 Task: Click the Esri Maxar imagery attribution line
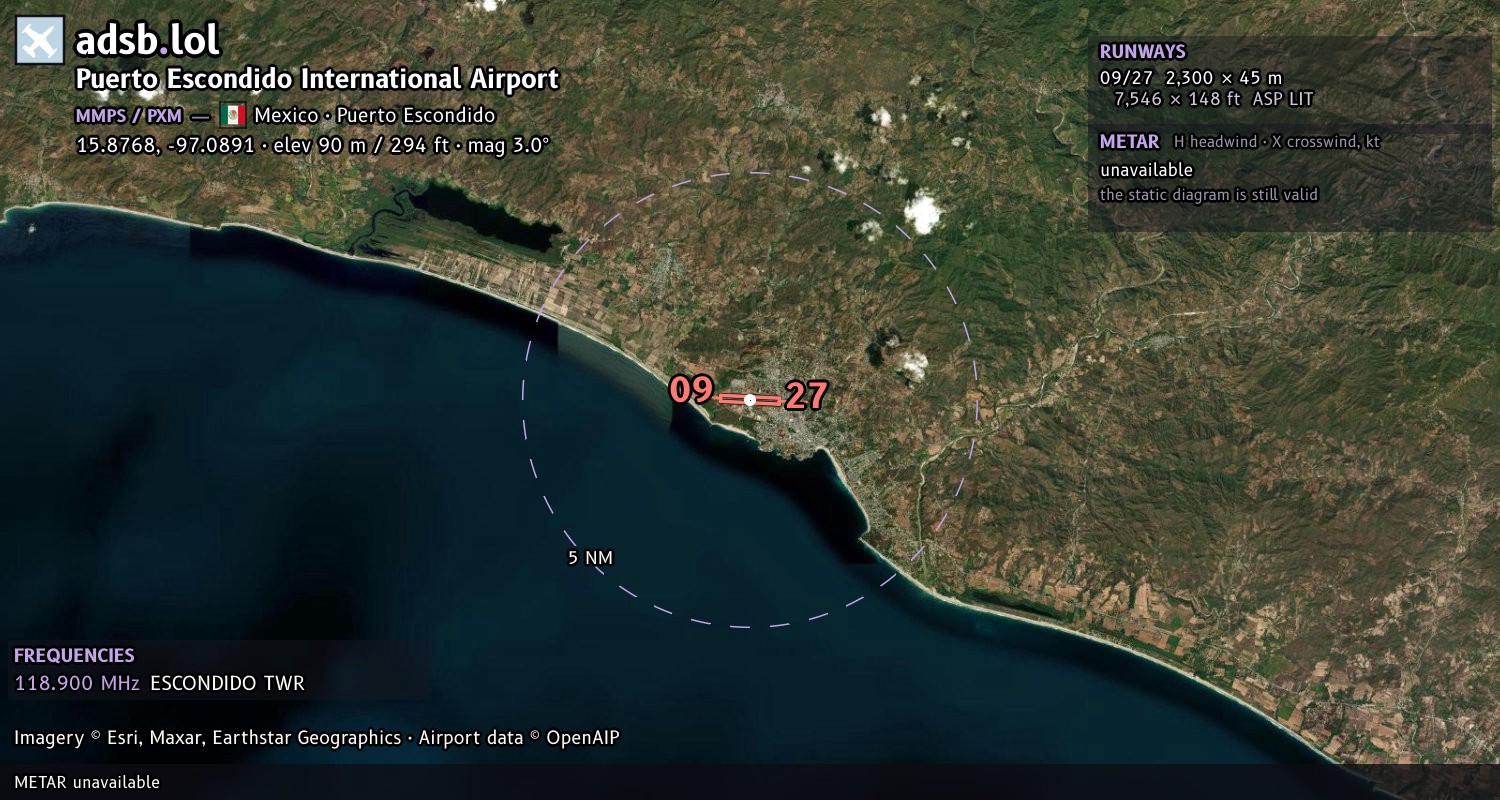click(317, 738)
